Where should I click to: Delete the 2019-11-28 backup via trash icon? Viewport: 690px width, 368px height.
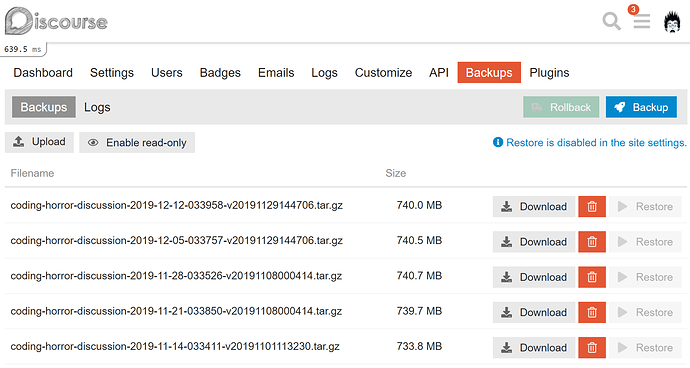592,277
